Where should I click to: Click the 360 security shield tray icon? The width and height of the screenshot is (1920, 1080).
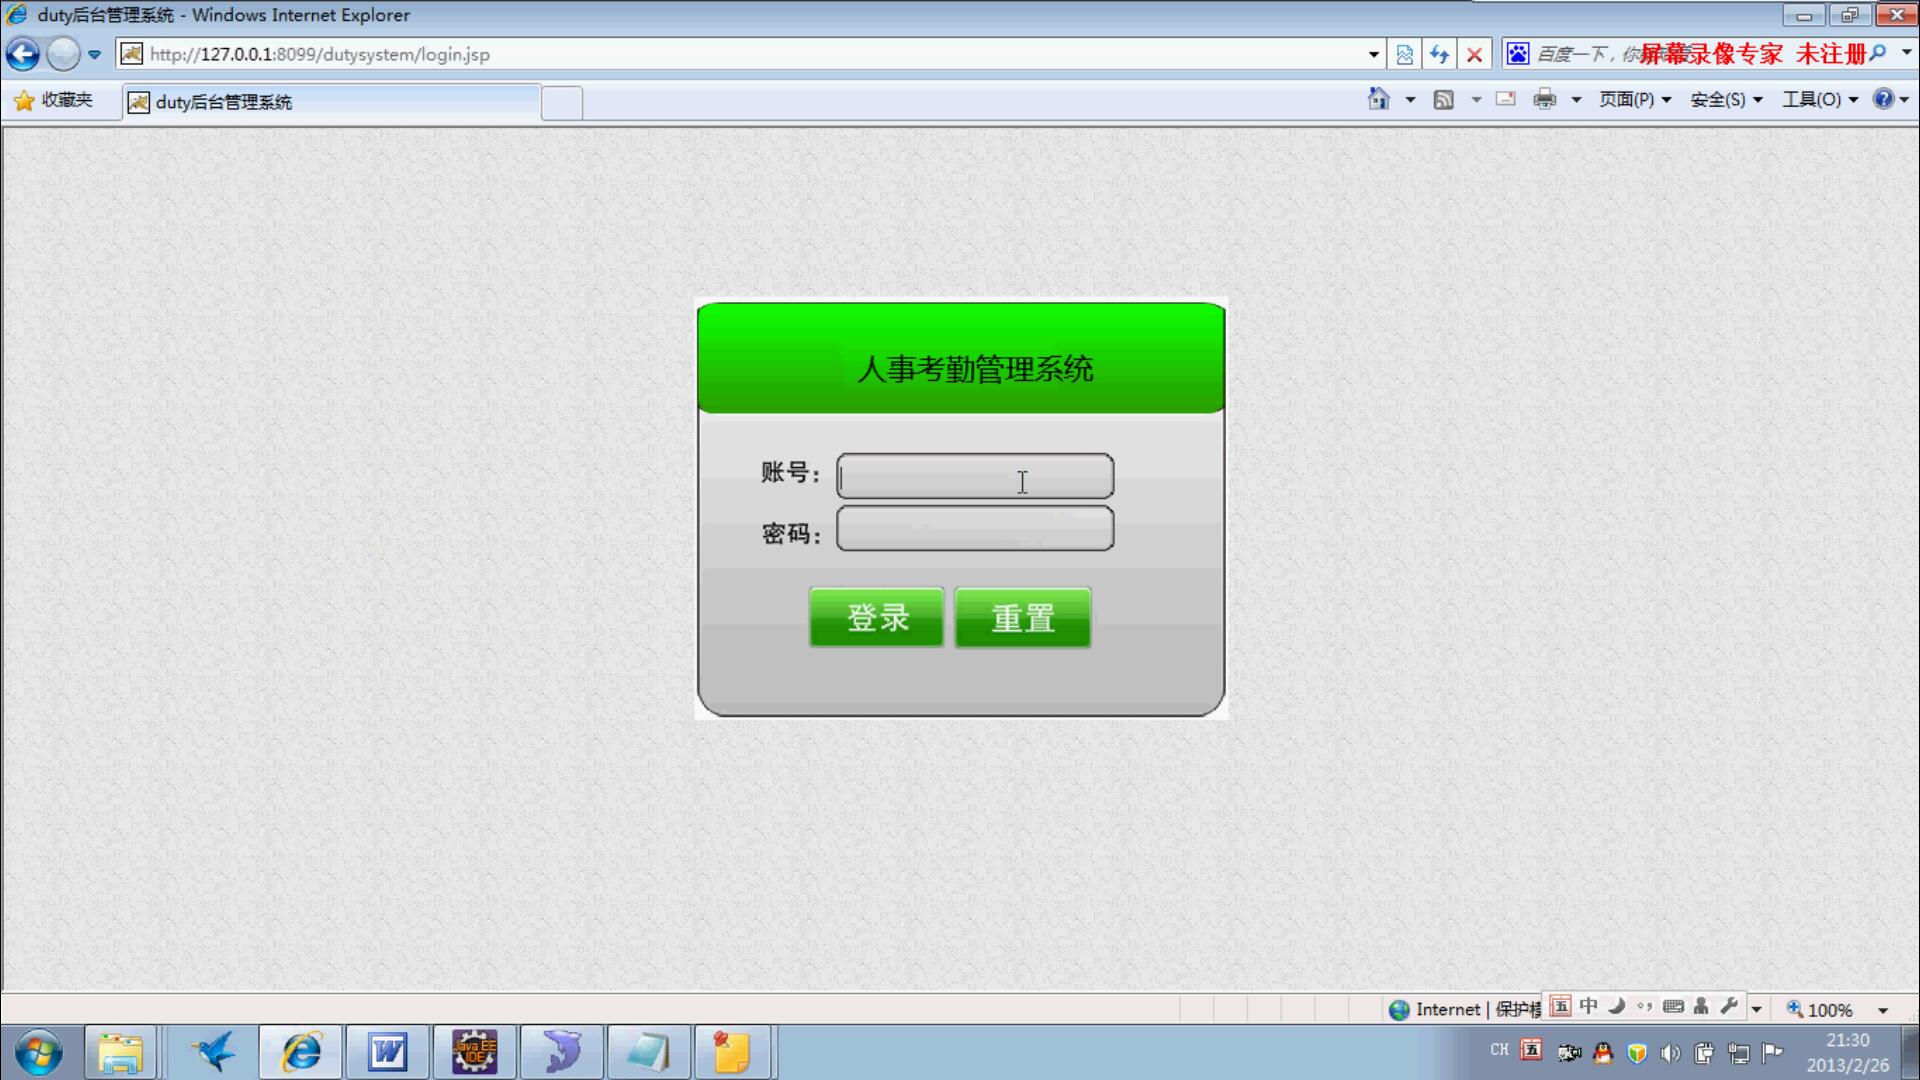click(1637, 1053)
